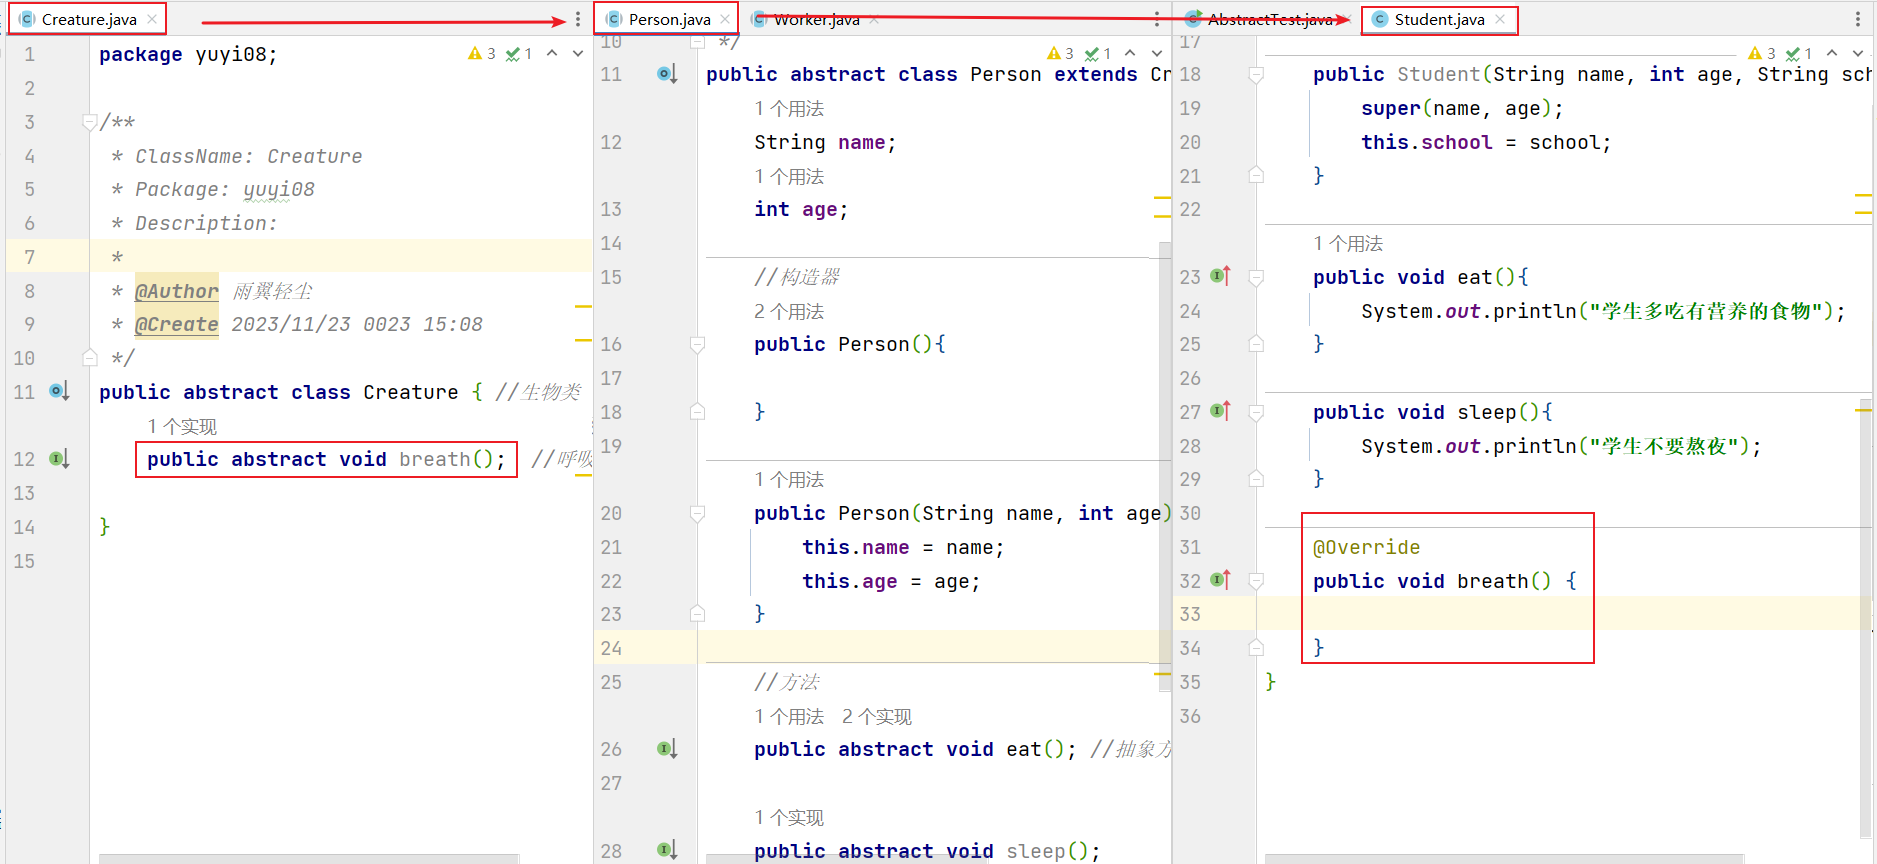Collapse the Student breath() method body
The image size is (1877, 864).
pyautogui.click(x=1257, y=581)
